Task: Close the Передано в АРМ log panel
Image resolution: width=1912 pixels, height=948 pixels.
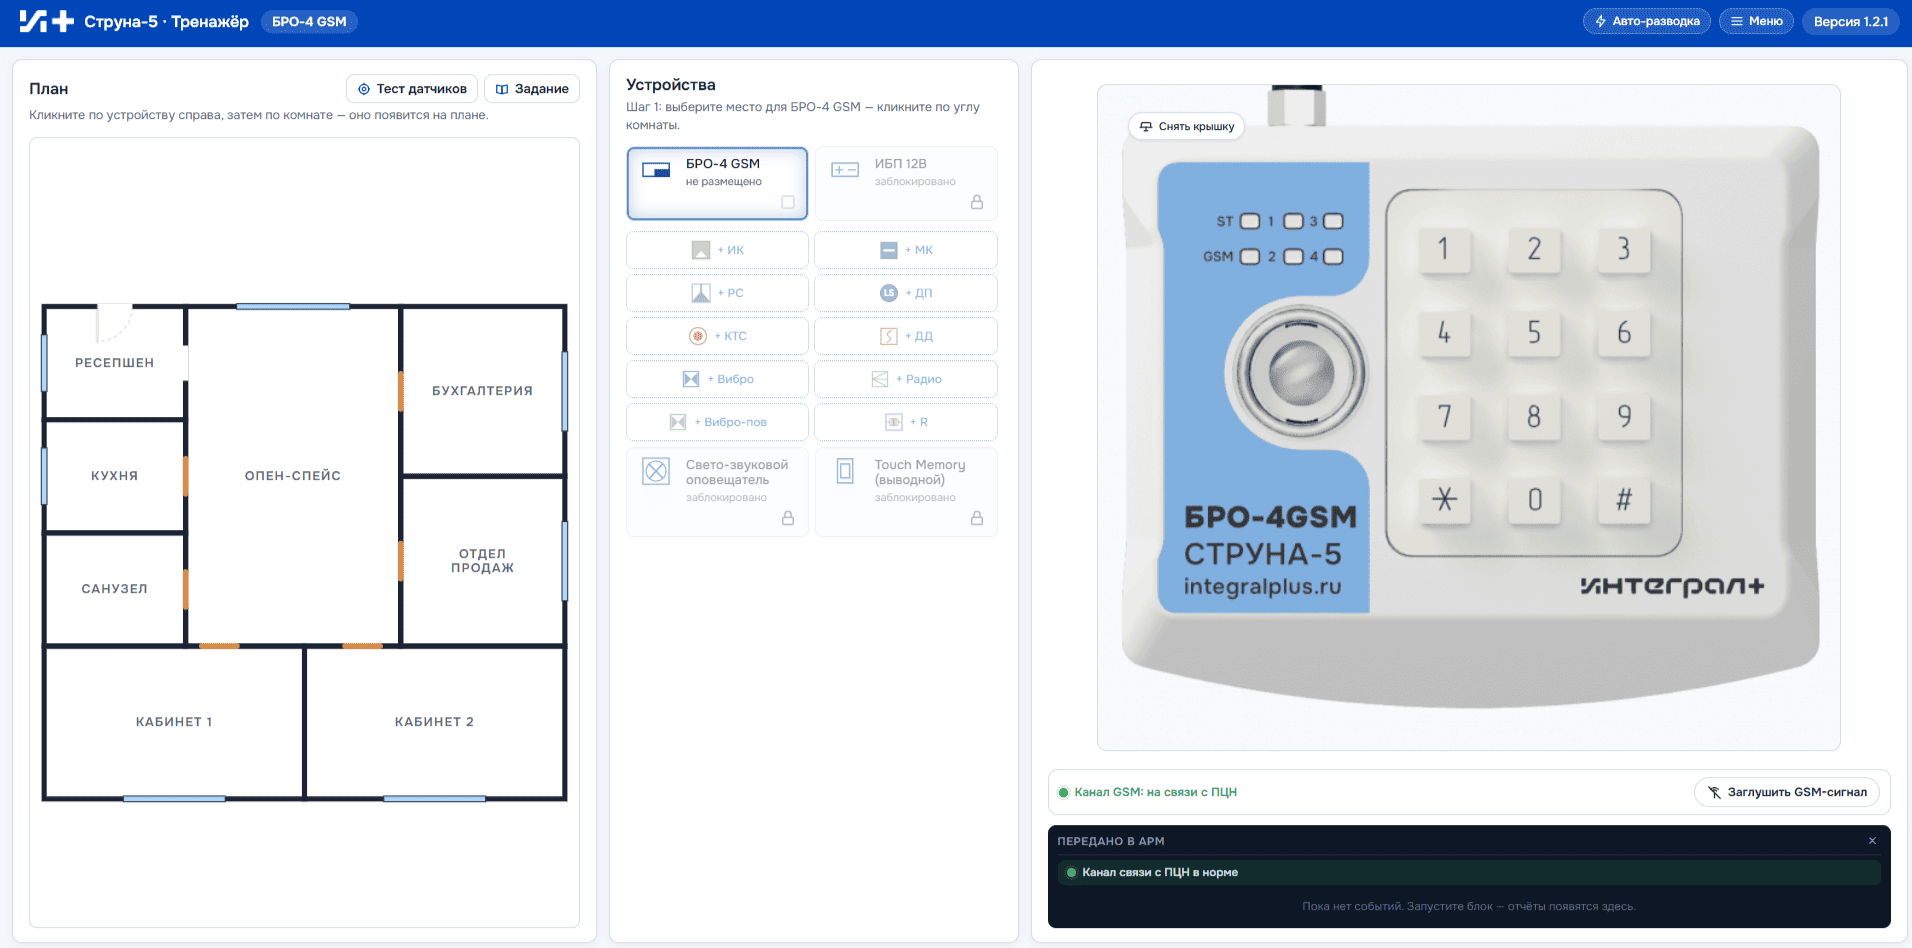Action: 1872,841
